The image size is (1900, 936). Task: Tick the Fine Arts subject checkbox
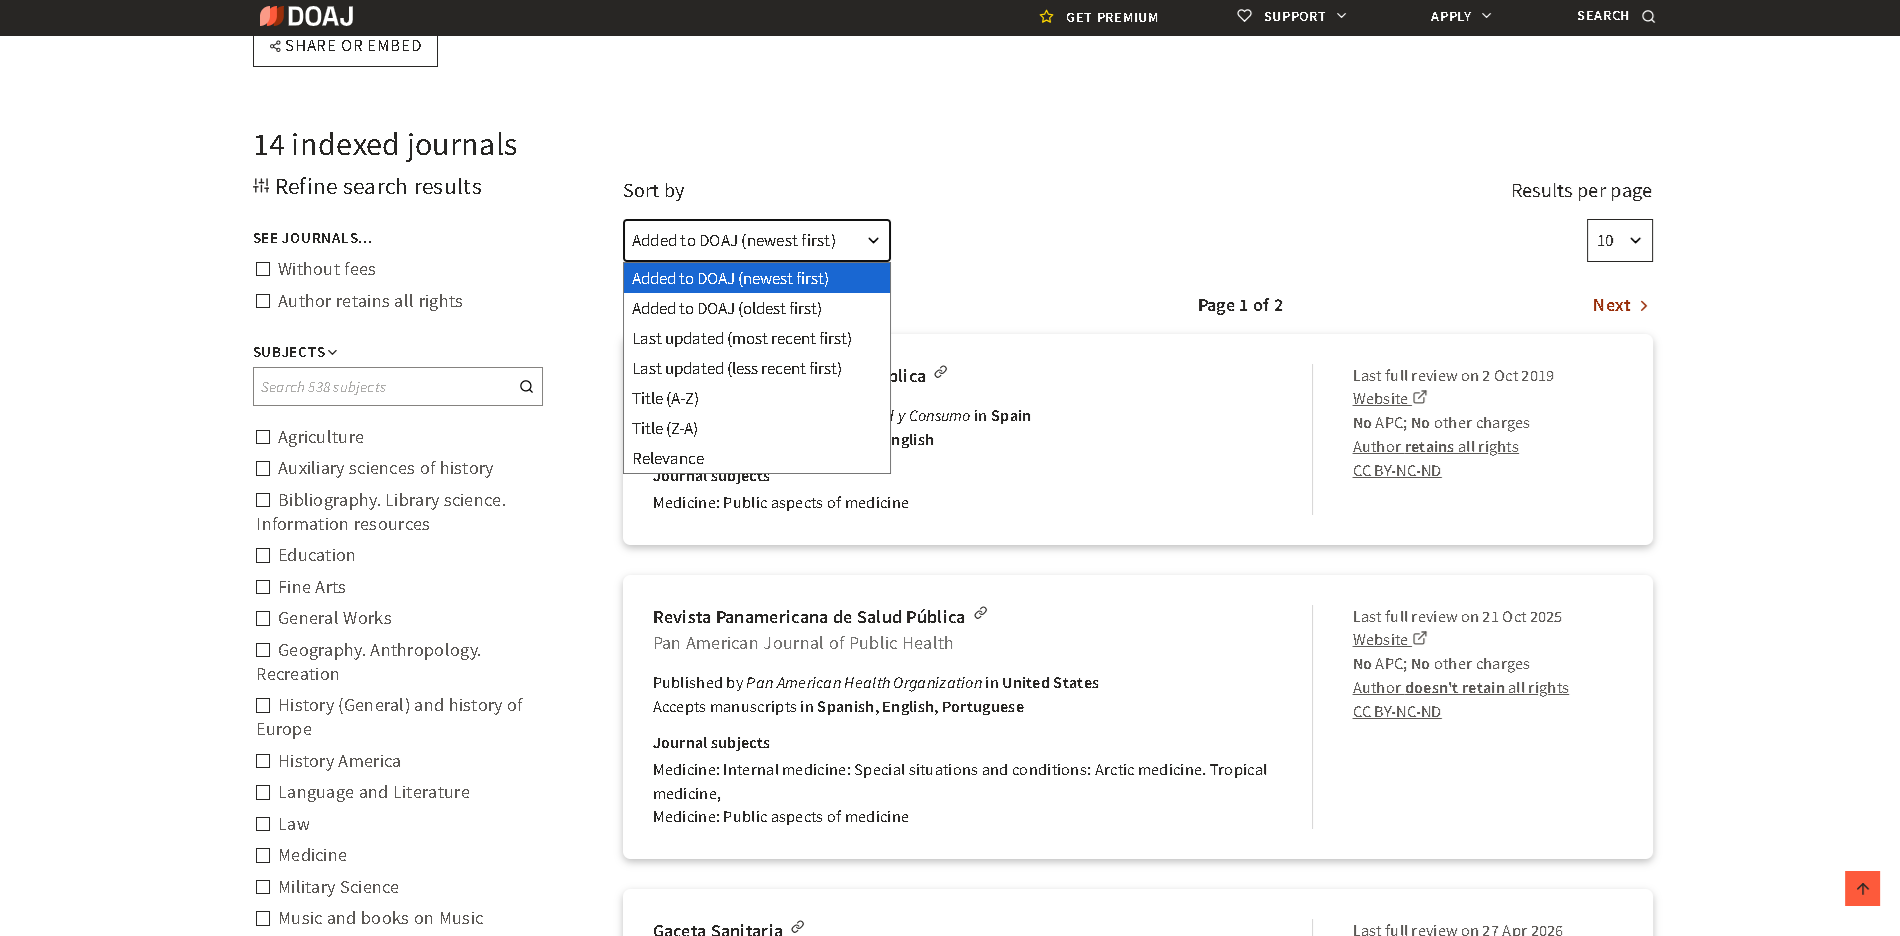click(263, 587)
